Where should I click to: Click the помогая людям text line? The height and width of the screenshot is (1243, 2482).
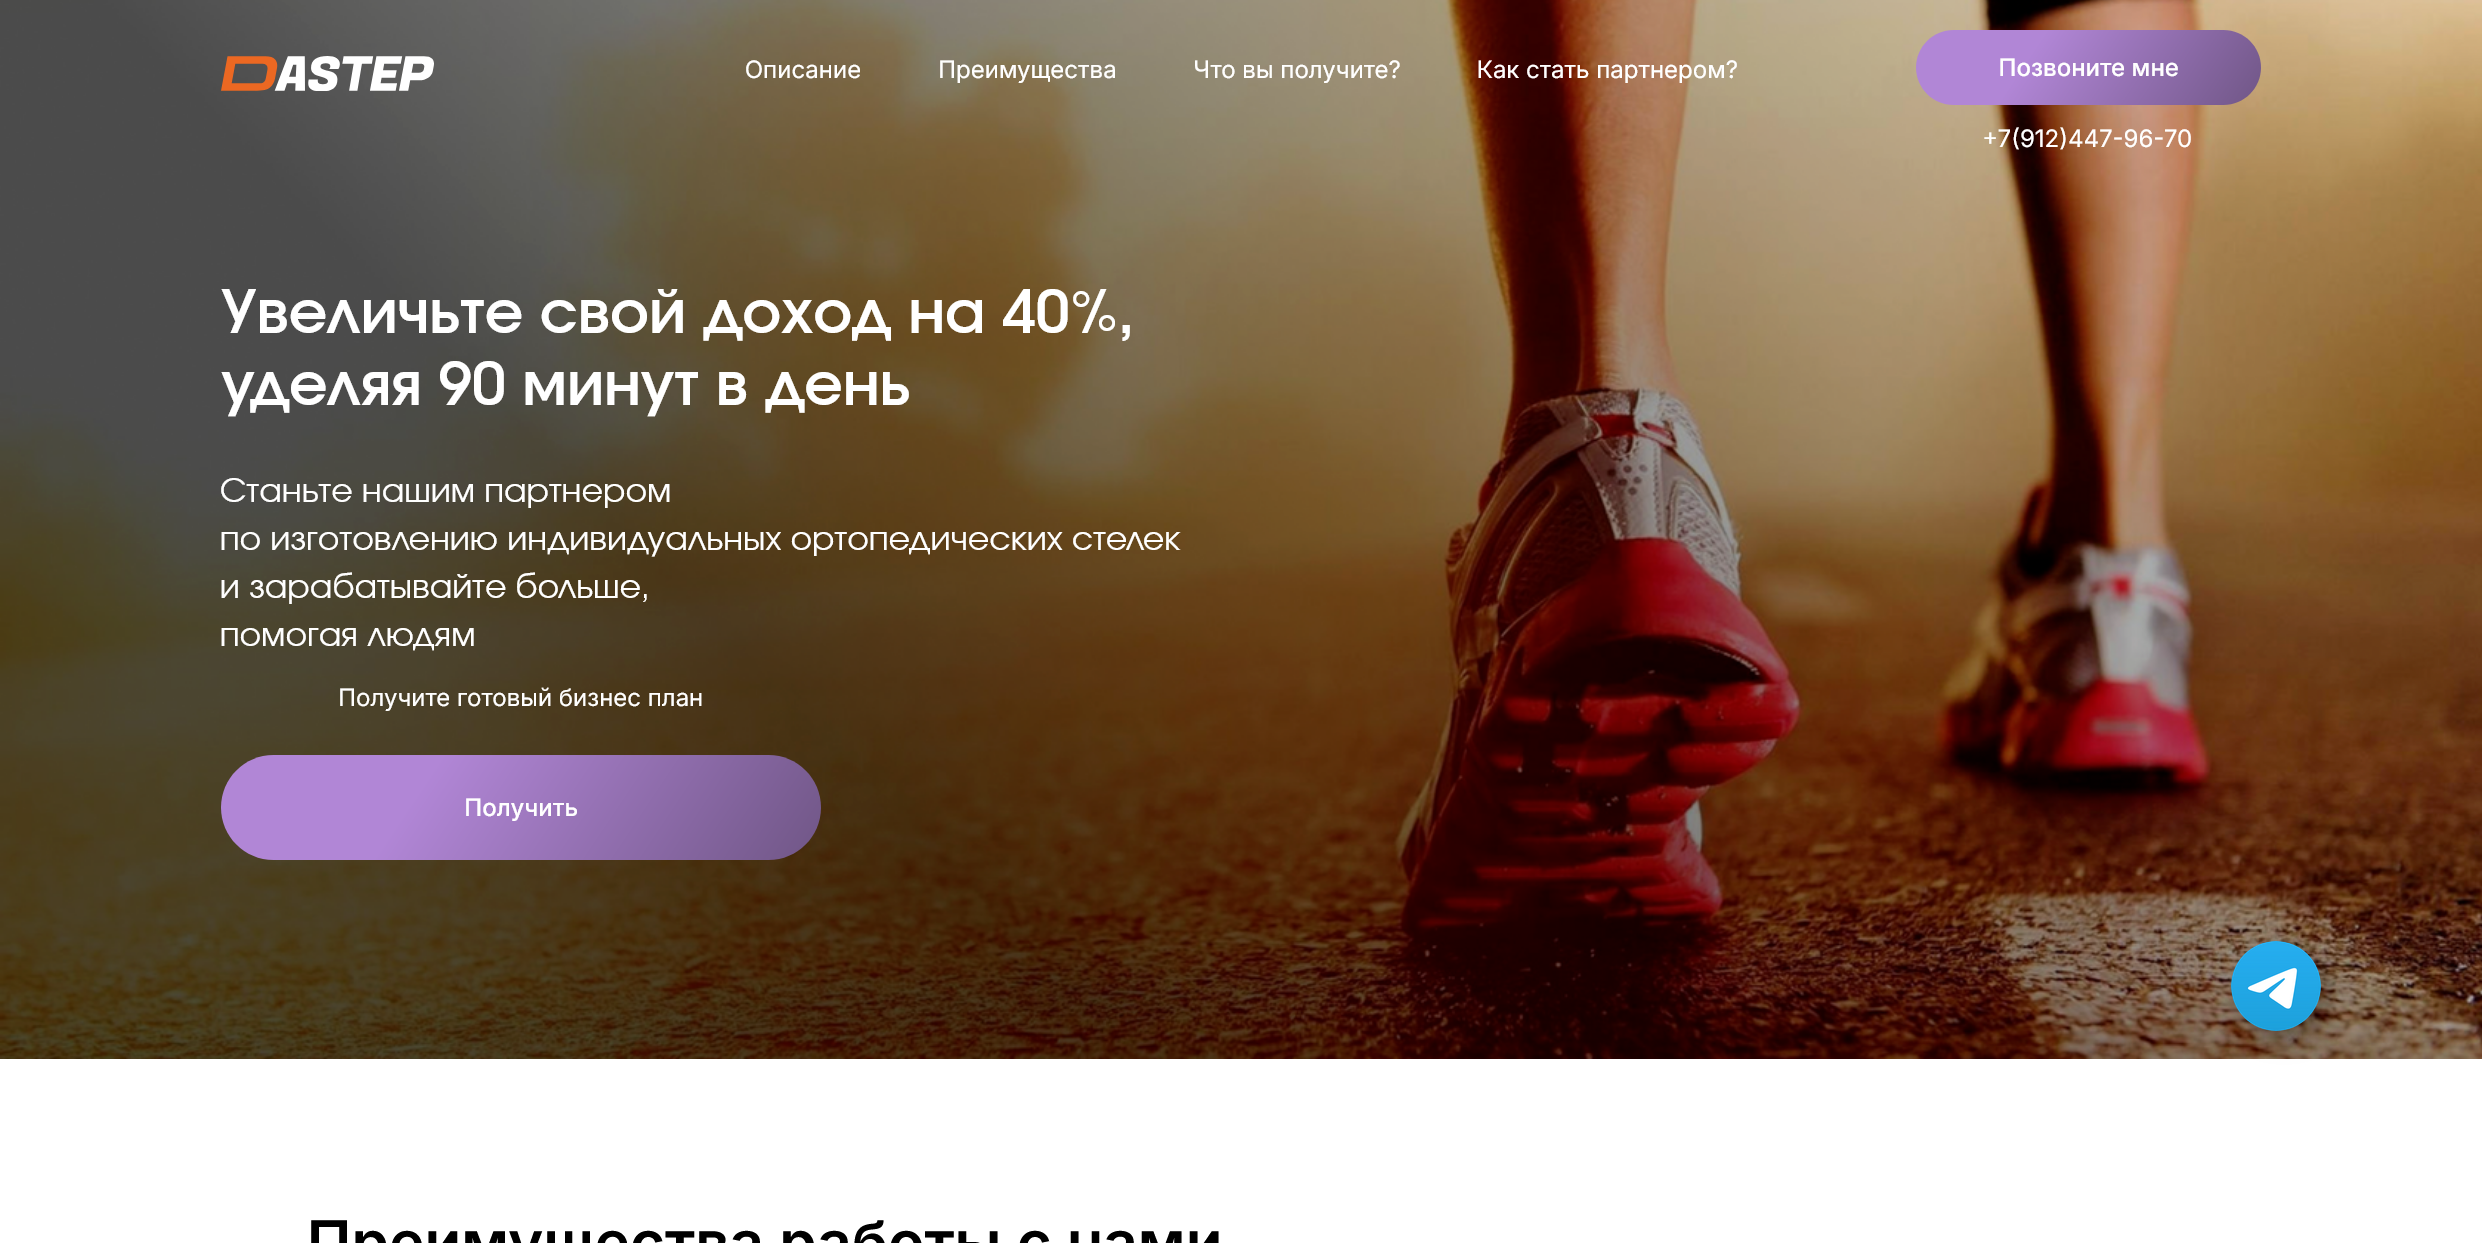click(347, 635)
